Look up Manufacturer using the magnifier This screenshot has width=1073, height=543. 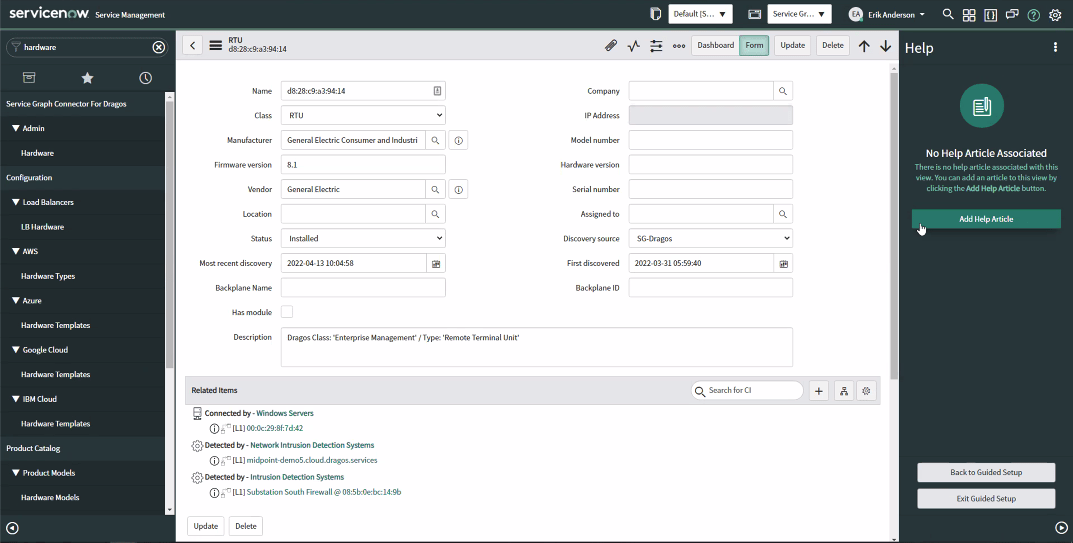tap(435, 140)
